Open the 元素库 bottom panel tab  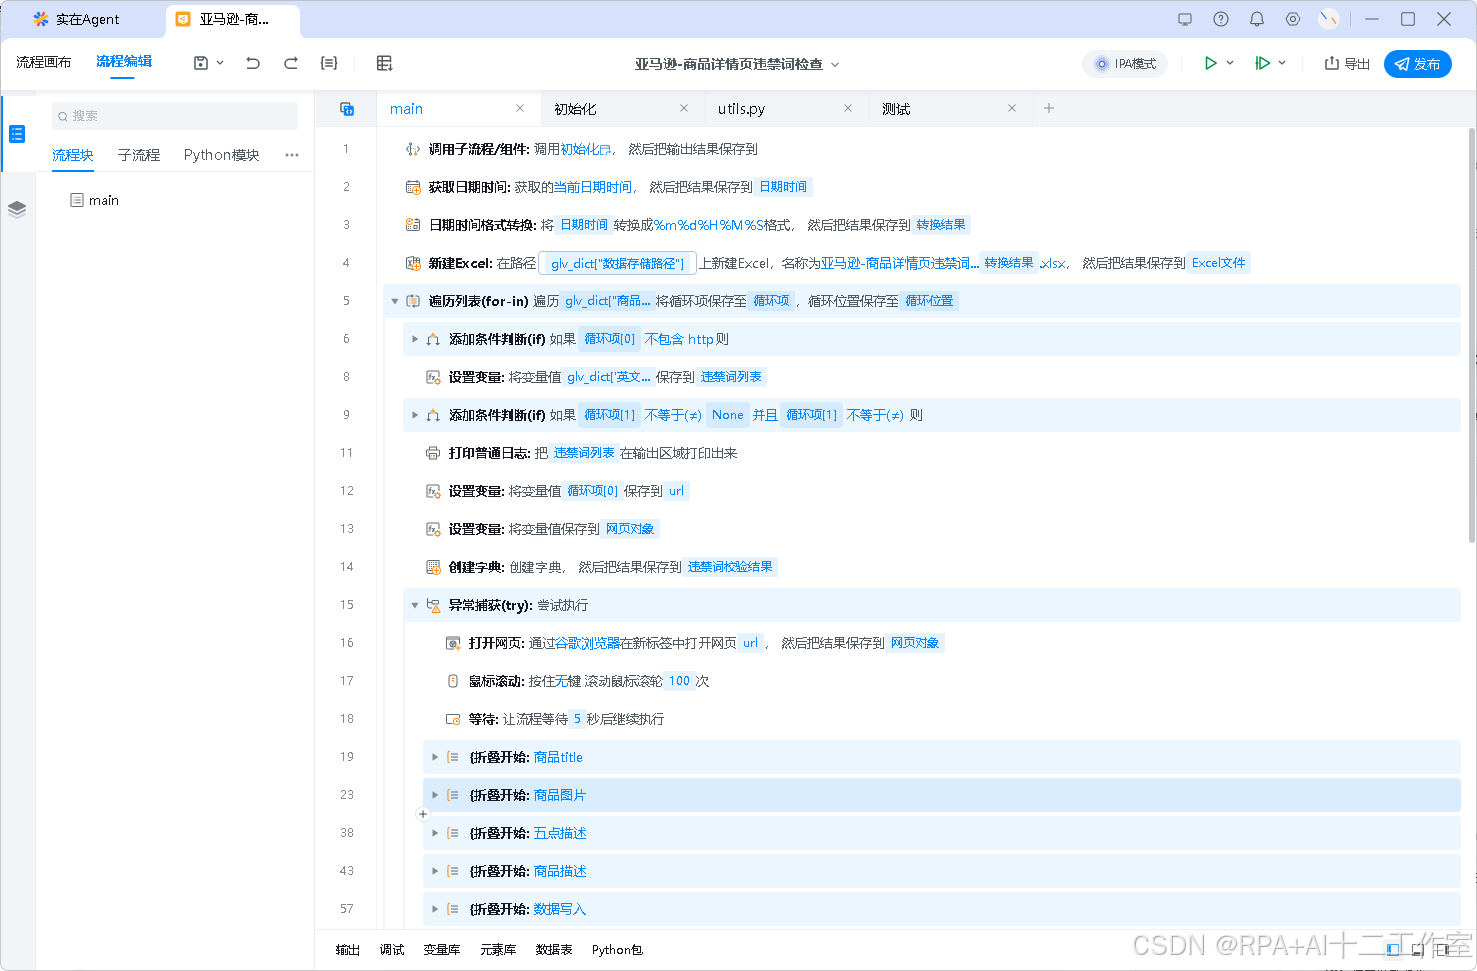pyautogui.click(x=498, y=950)
